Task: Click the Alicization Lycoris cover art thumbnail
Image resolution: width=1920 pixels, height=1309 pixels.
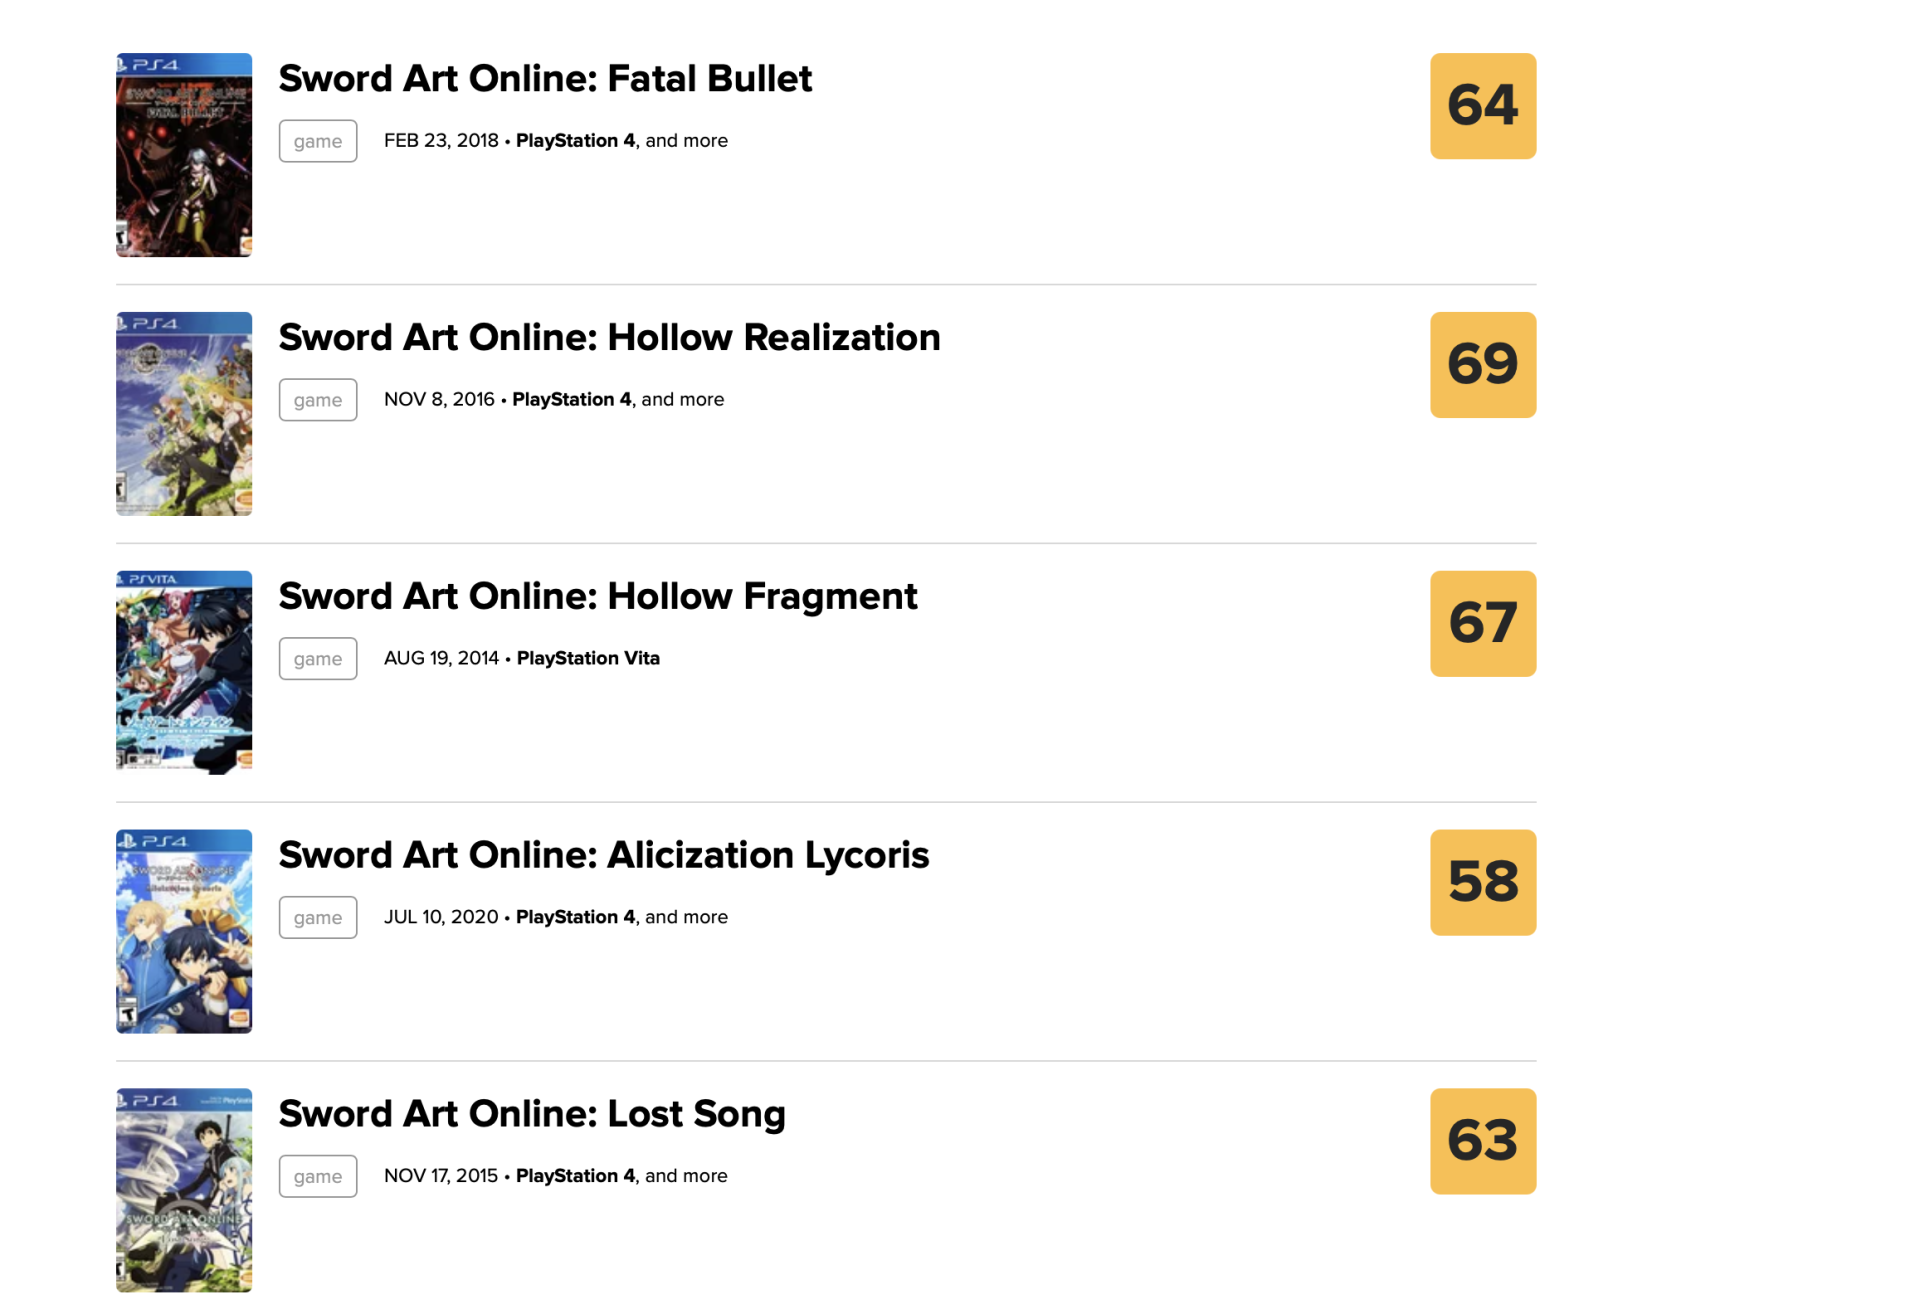Action: [184, 931]
